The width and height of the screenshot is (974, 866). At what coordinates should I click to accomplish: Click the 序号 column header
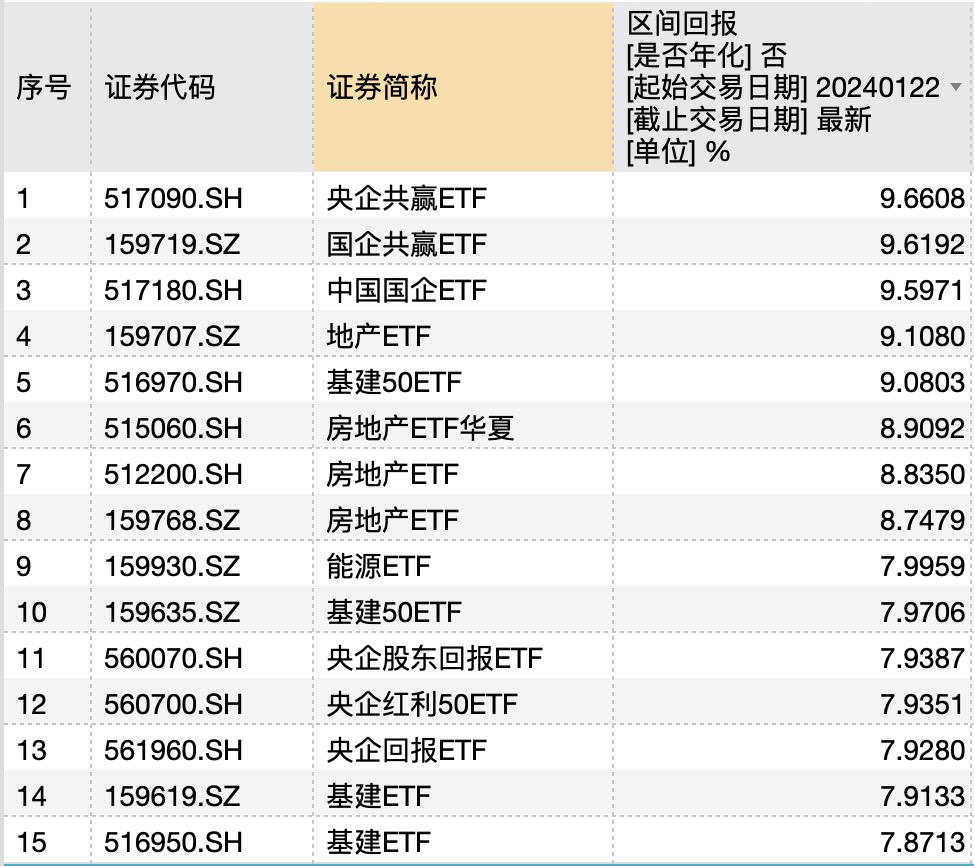[x=43, y=88]
